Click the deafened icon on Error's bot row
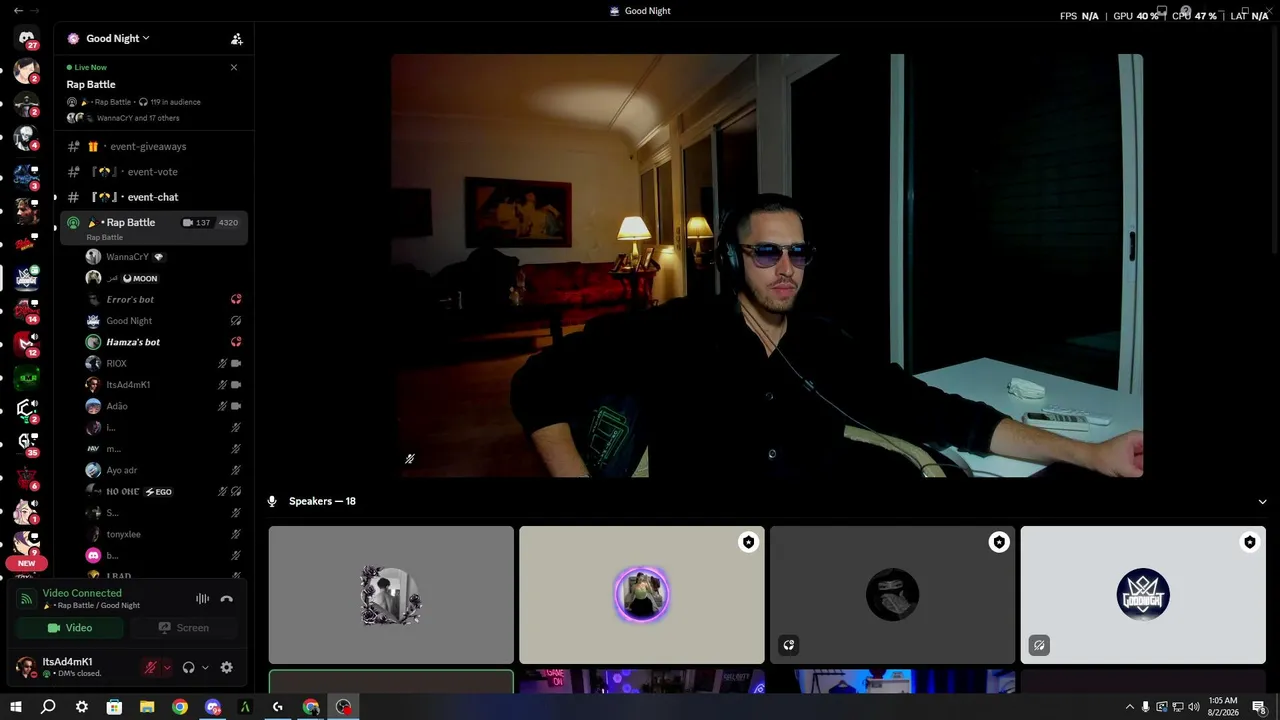The width and height of the screenshot is (1280, 720). pos(236,299)
